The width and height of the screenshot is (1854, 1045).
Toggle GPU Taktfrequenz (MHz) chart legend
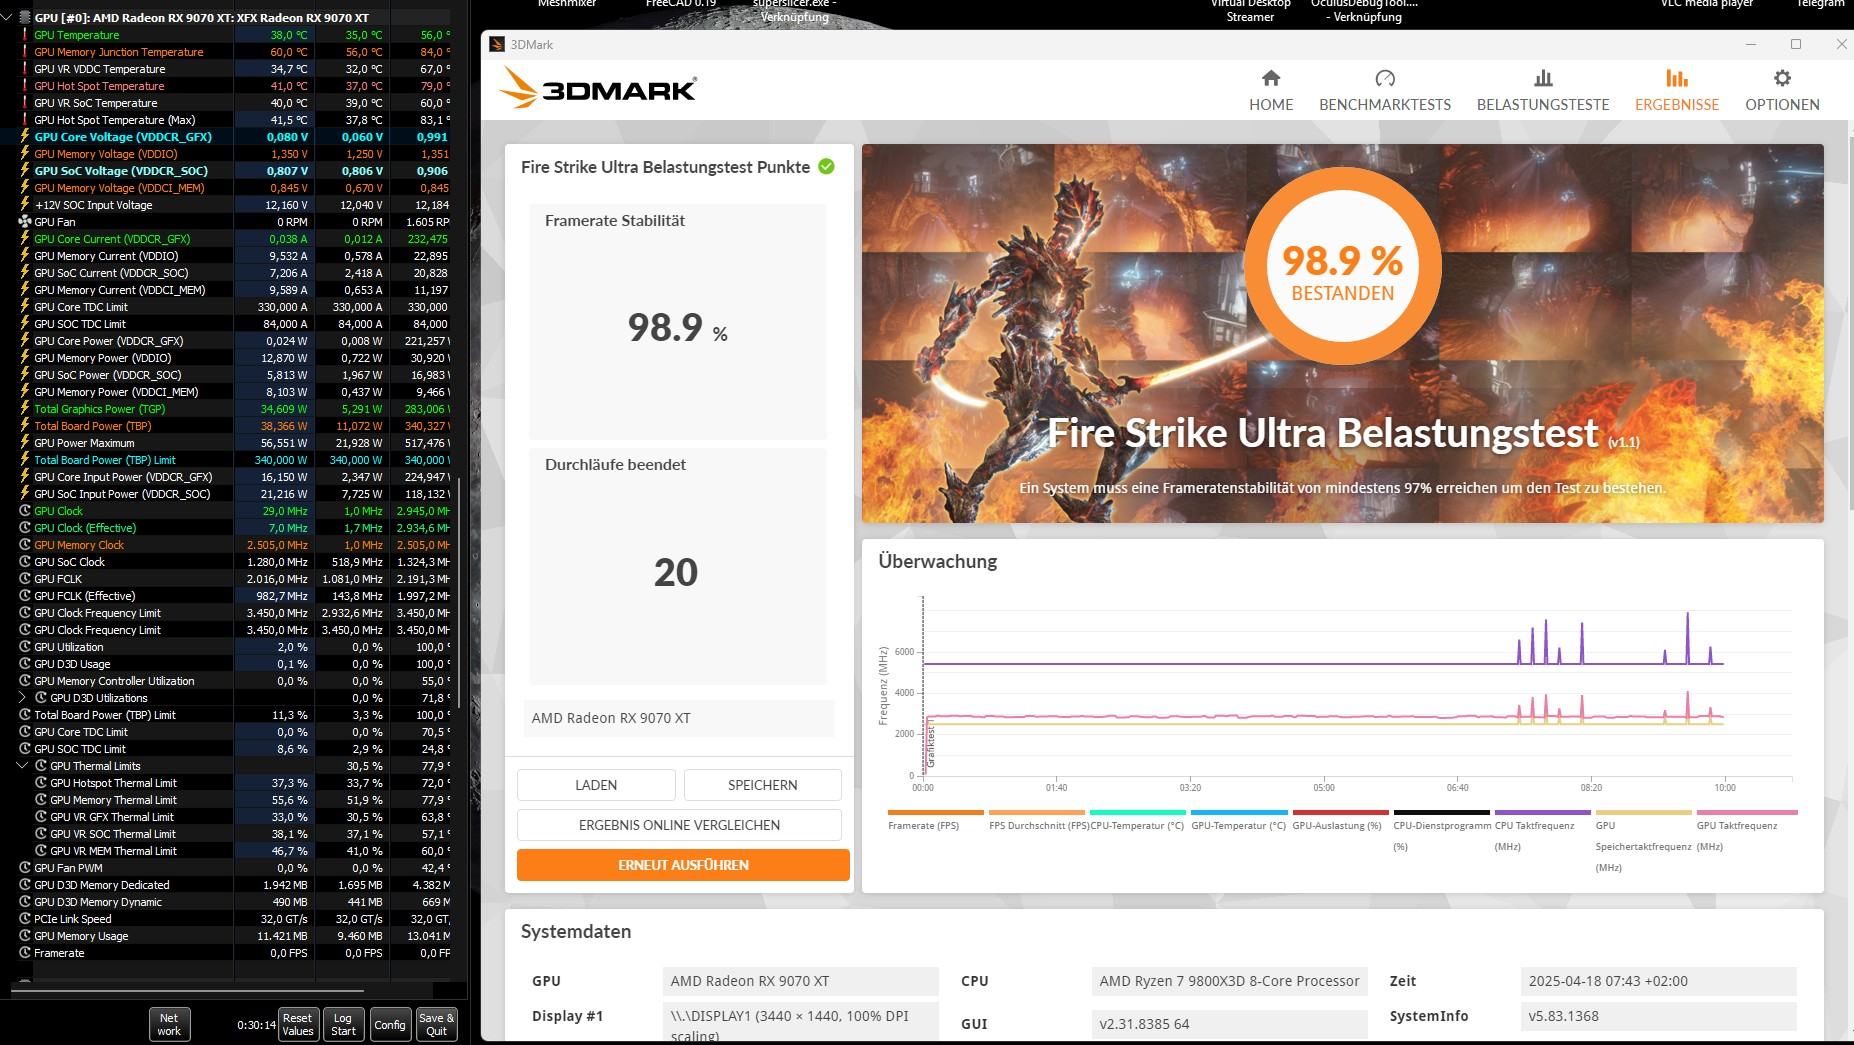coord(1746,830)
